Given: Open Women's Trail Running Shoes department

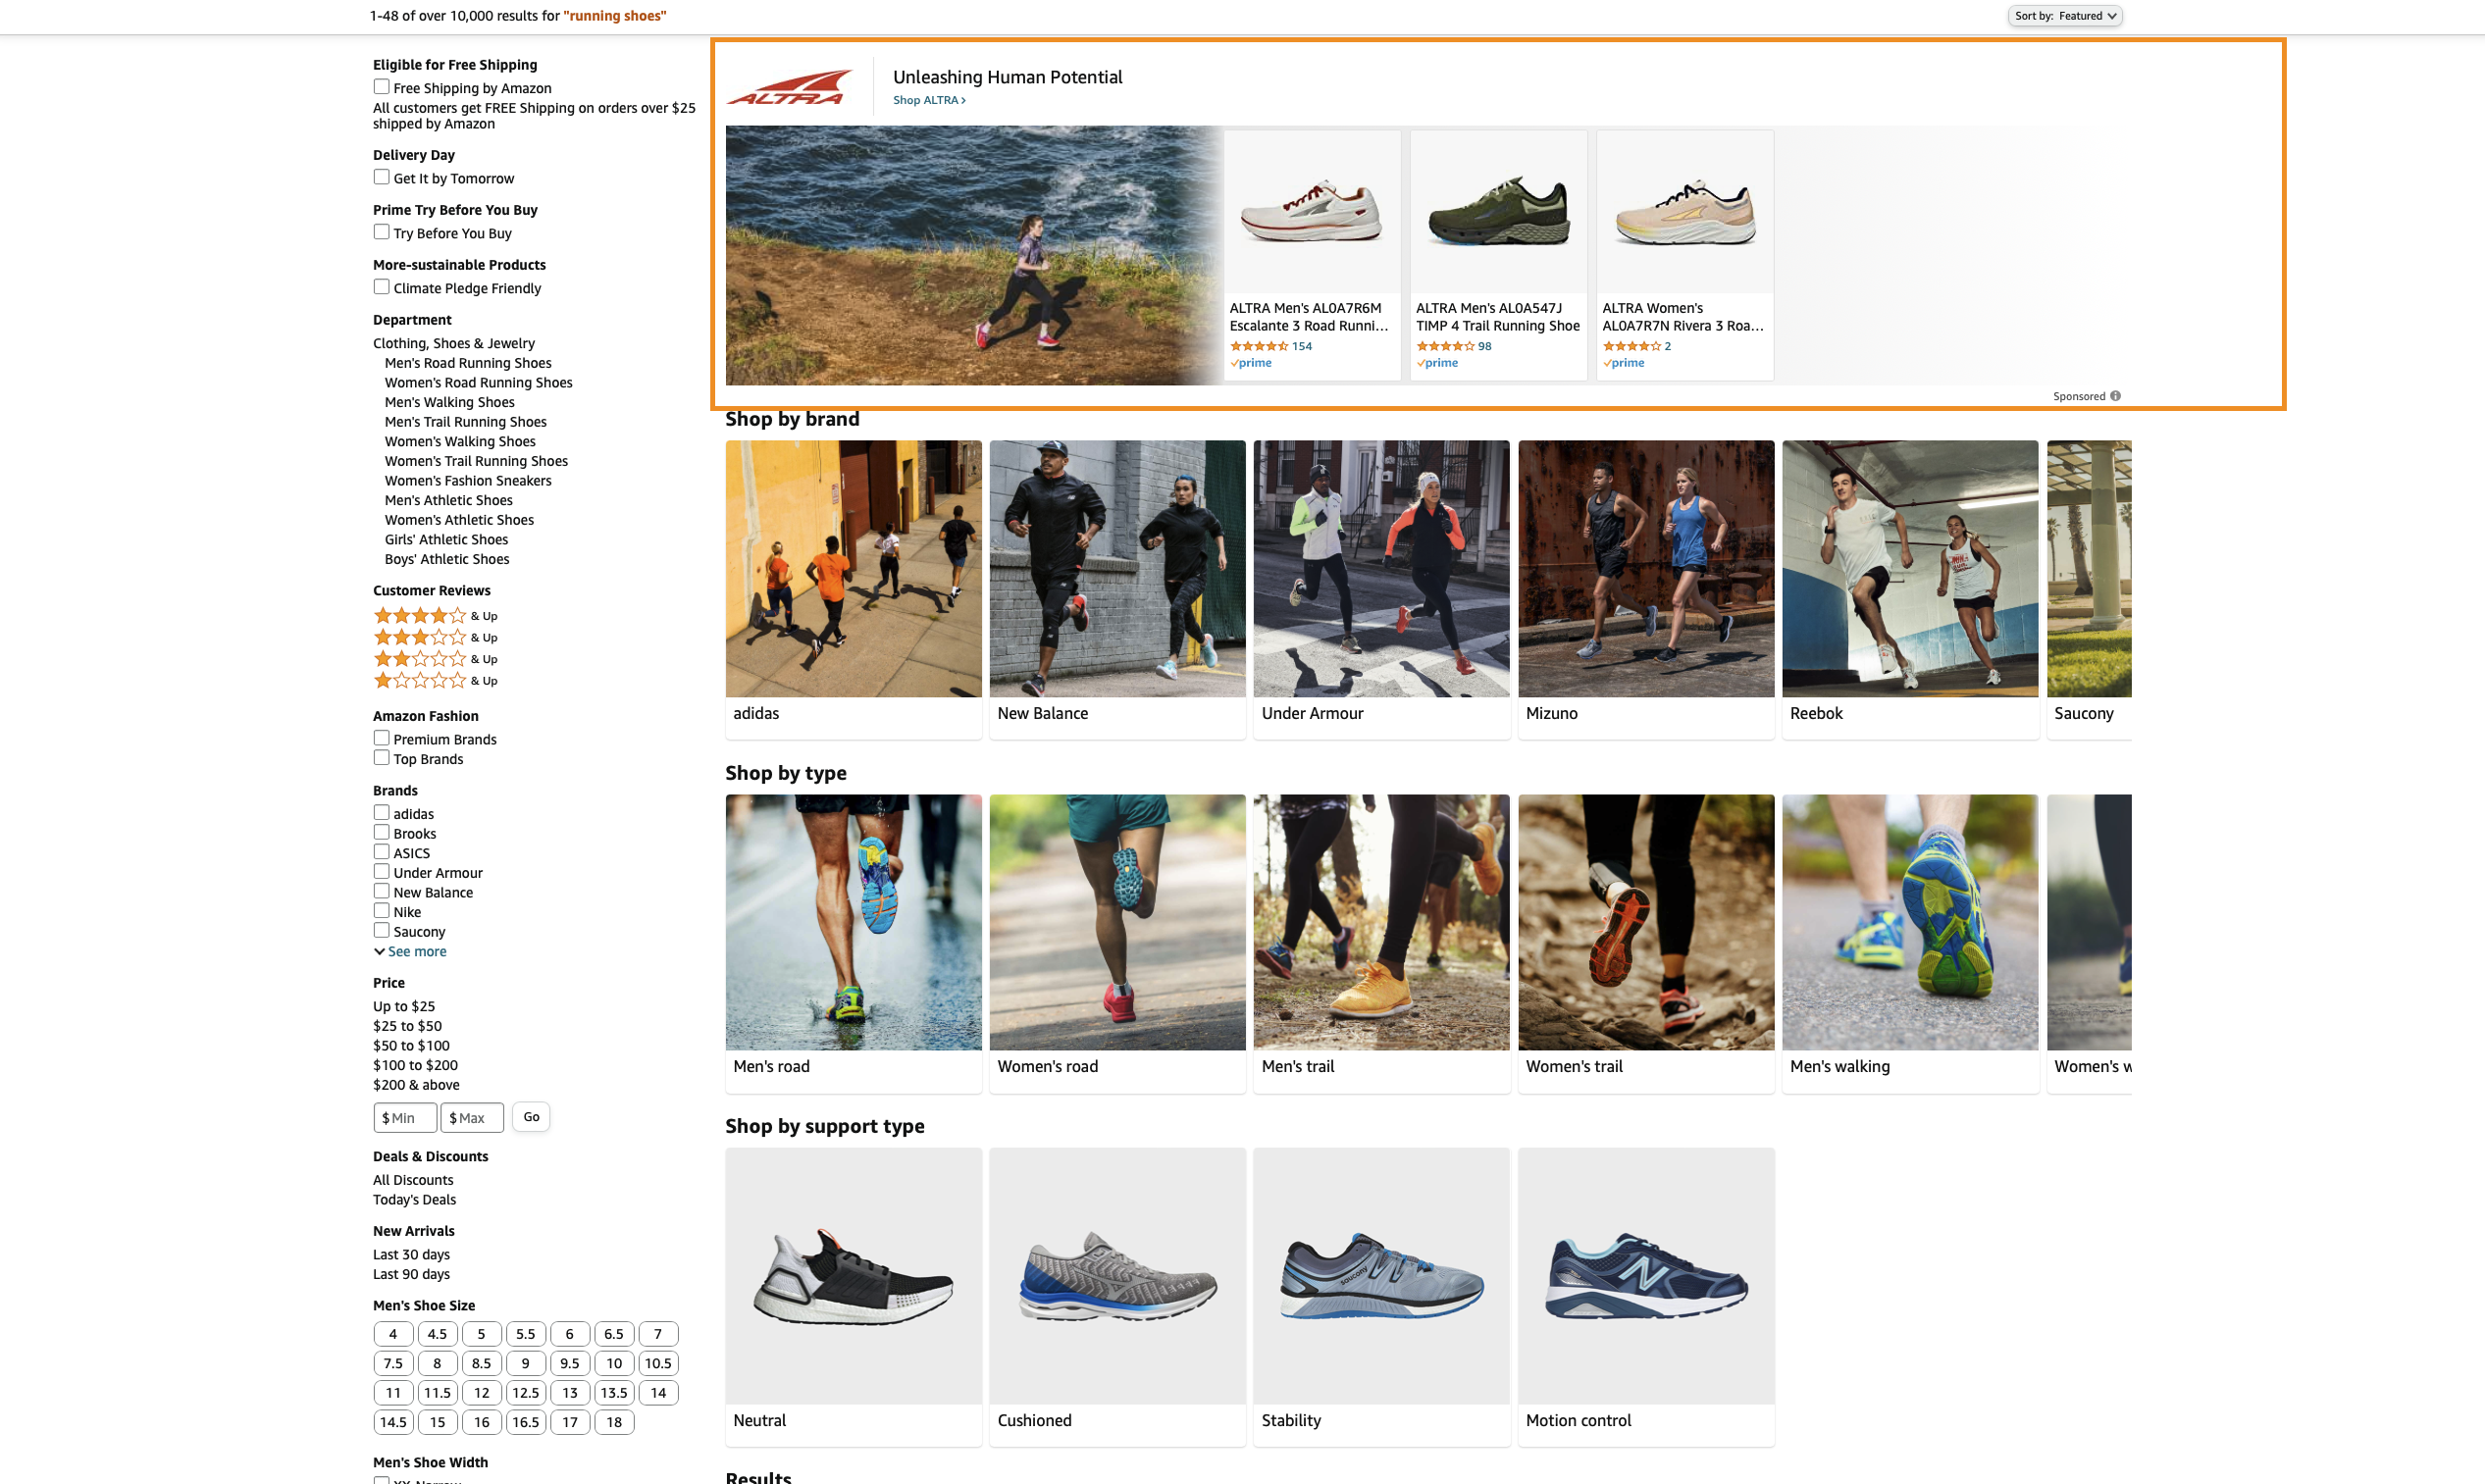Looking at the screenshot, I should click(x=476, y=461).
